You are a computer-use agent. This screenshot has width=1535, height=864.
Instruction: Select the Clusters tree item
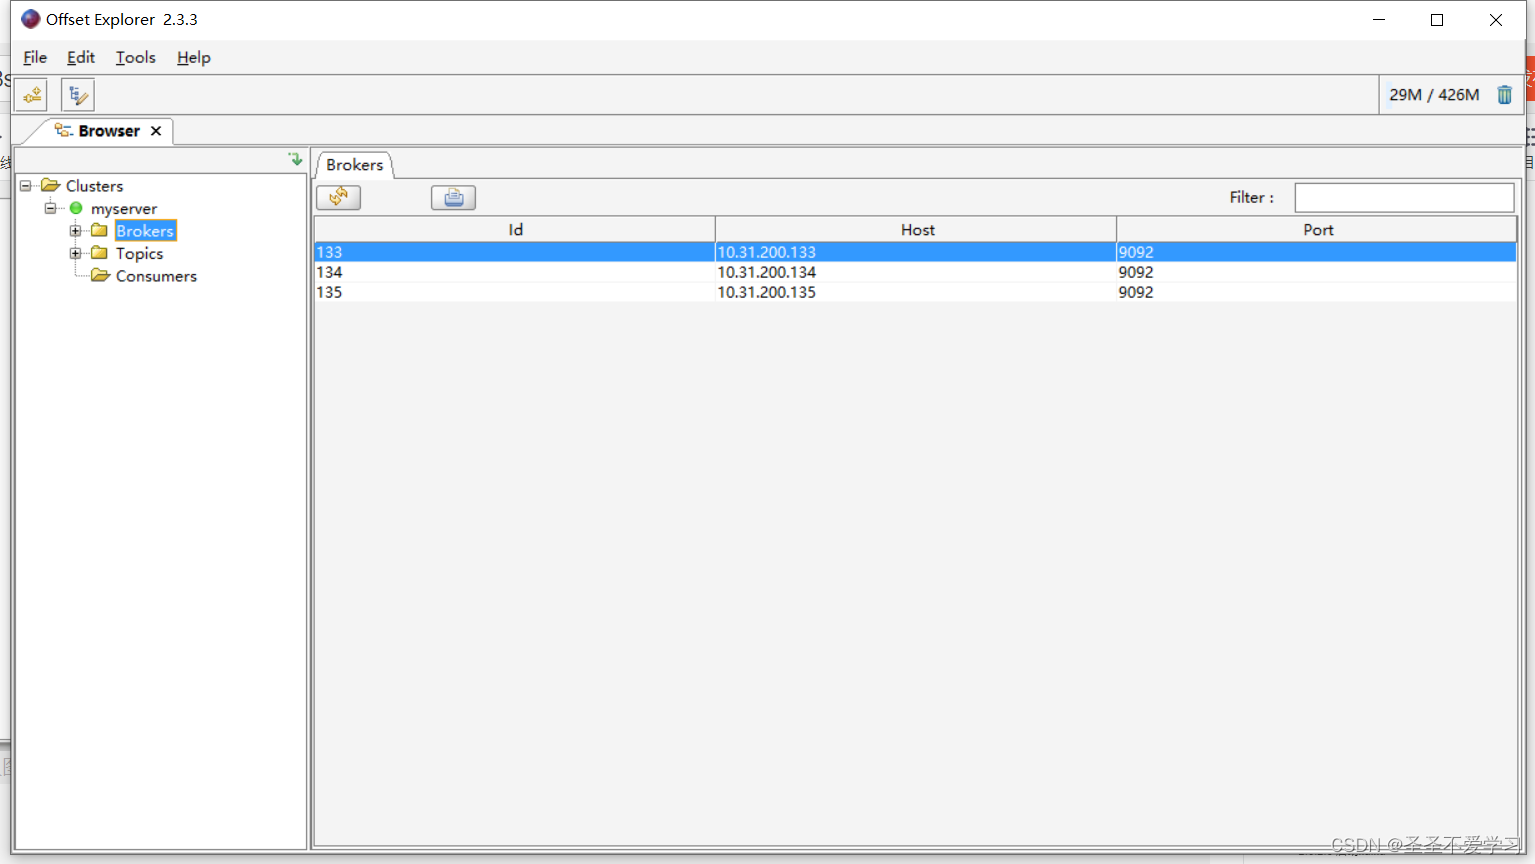[x=94, y=186]
